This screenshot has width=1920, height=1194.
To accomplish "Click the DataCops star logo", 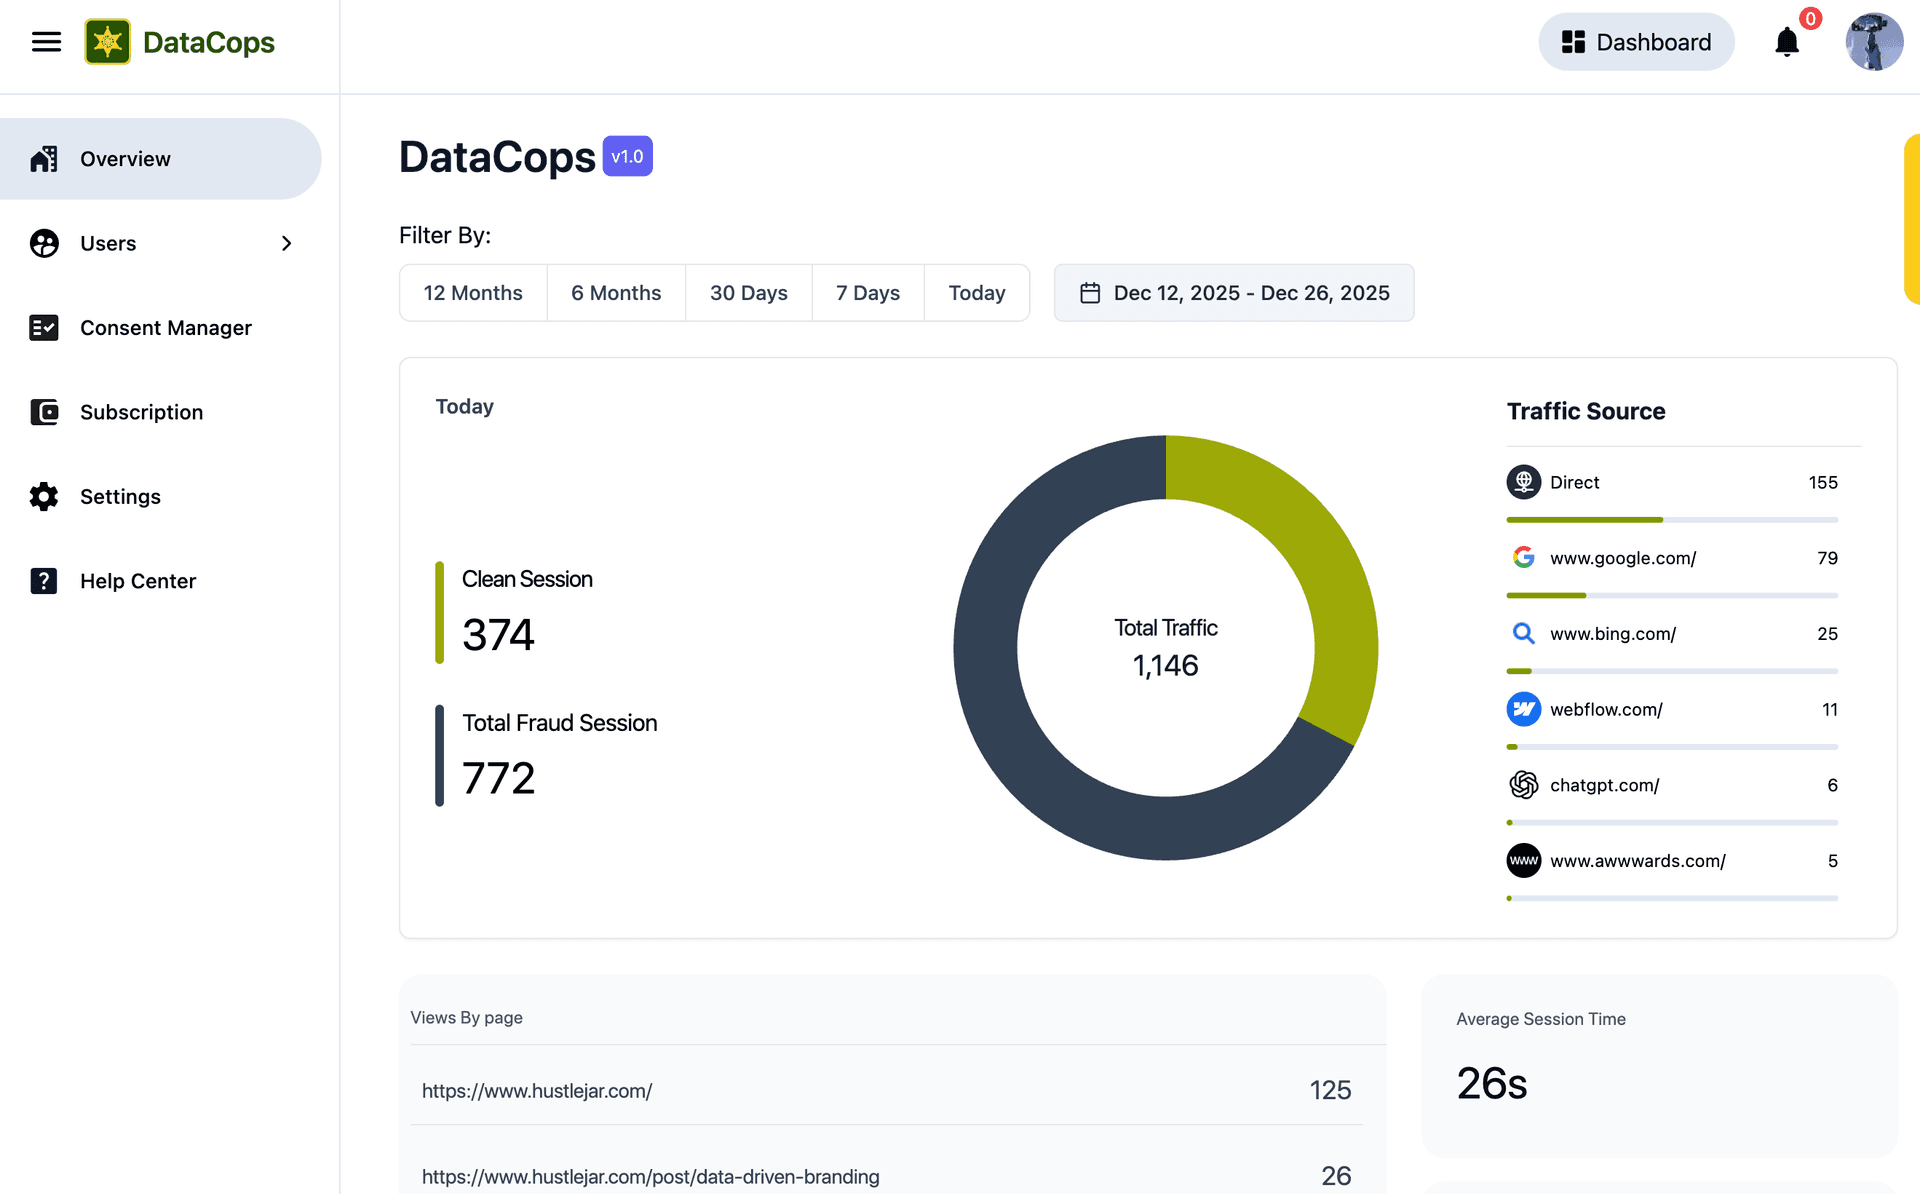I will [x=107, y=42].
